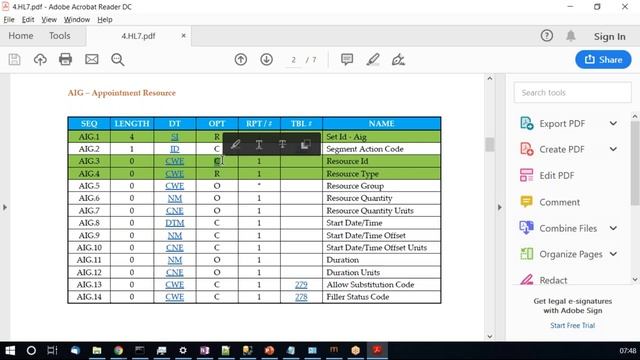640x360 pixels.
Task: Open table 278 link in AIG.14 row
Action: (x=301, y=297)
